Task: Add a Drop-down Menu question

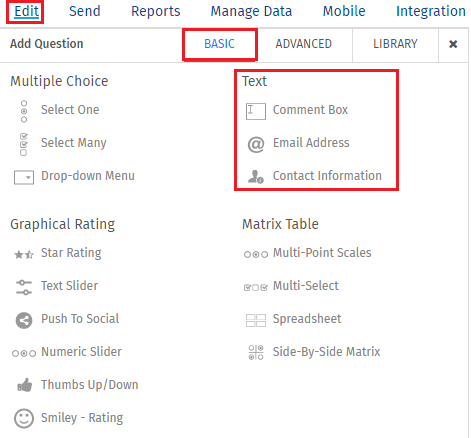Action: (88, 176)
